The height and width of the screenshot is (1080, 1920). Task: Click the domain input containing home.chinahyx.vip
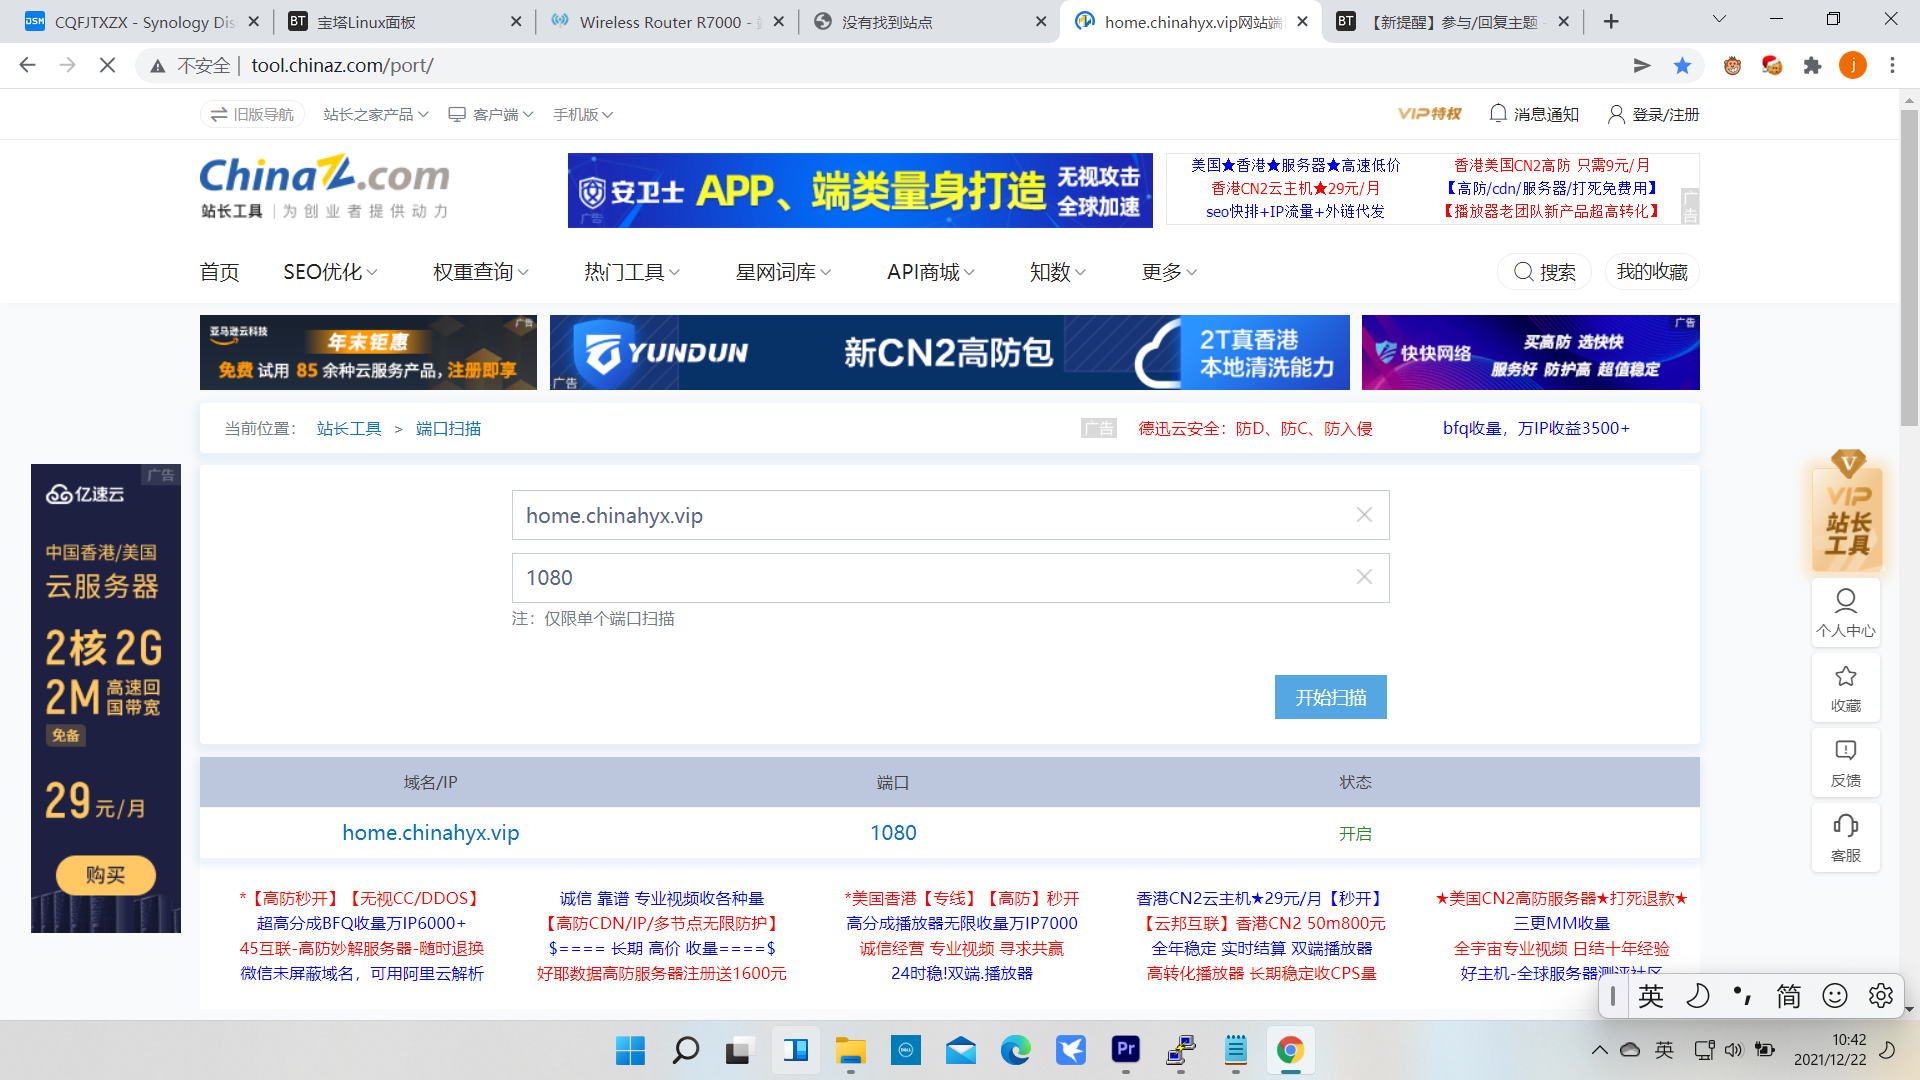[x=950, y=515]
